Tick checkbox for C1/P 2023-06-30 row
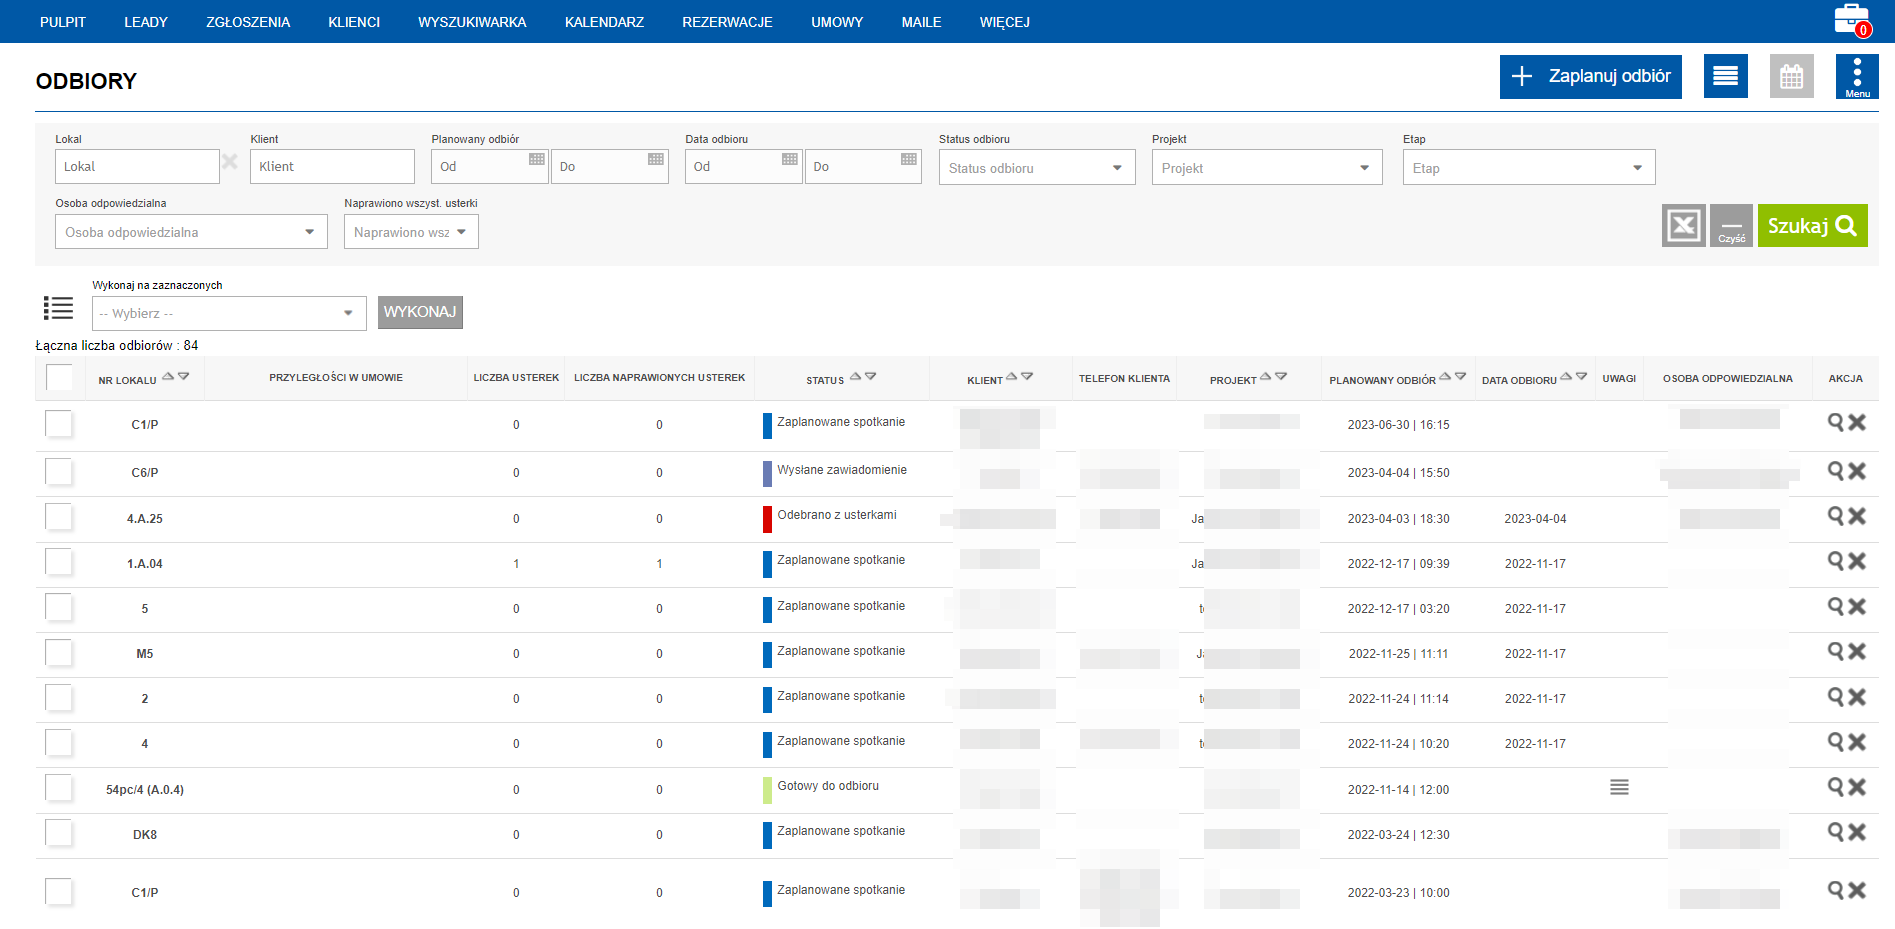This screenshot has width=1895, height=929. click(x=59, y=424)
